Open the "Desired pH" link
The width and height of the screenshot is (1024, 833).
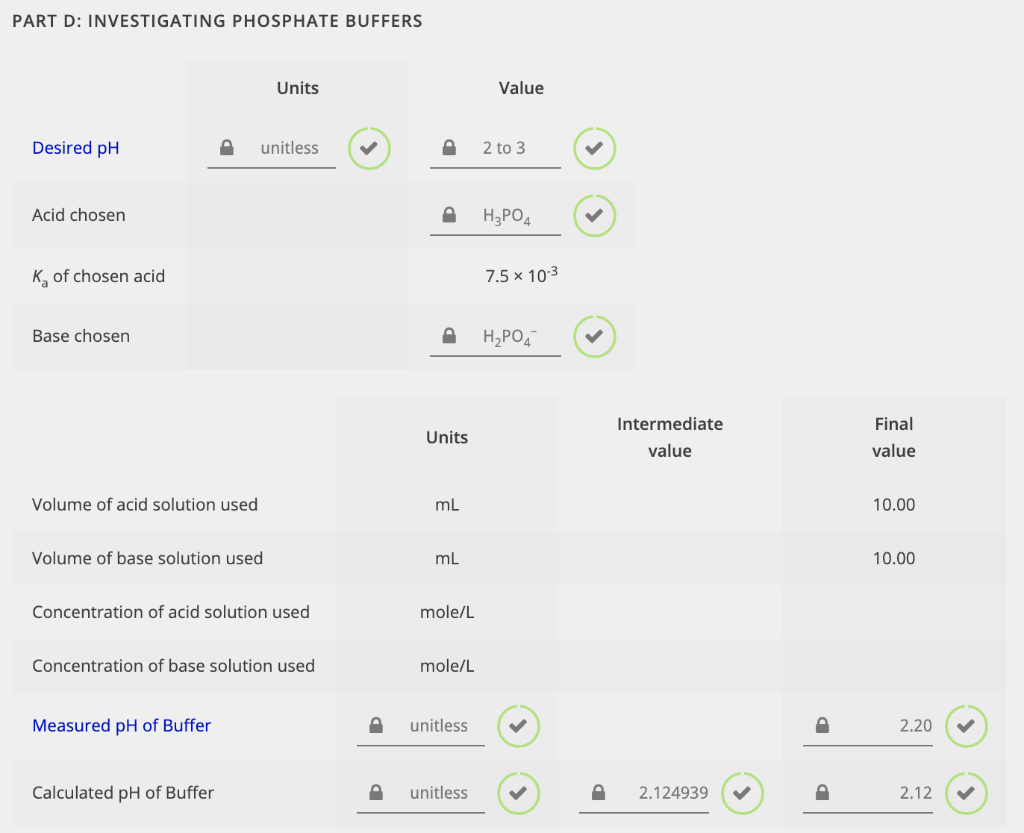pos(75,147)
